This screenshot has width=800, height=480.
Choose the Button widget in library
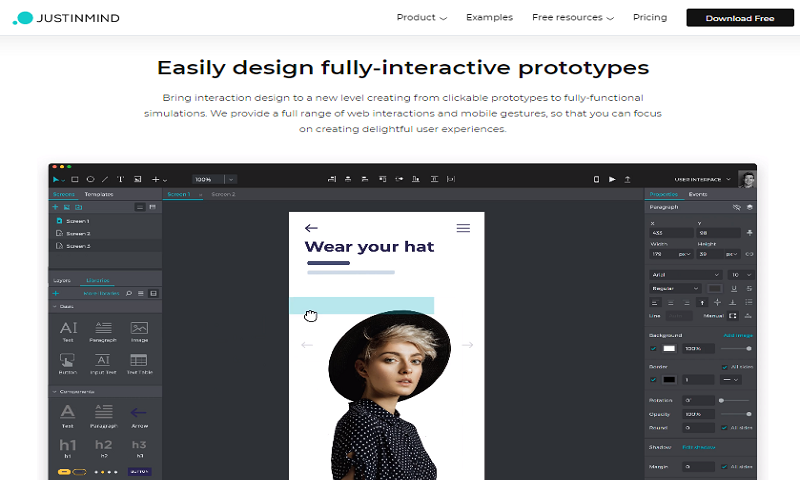(x=68, y=363)
